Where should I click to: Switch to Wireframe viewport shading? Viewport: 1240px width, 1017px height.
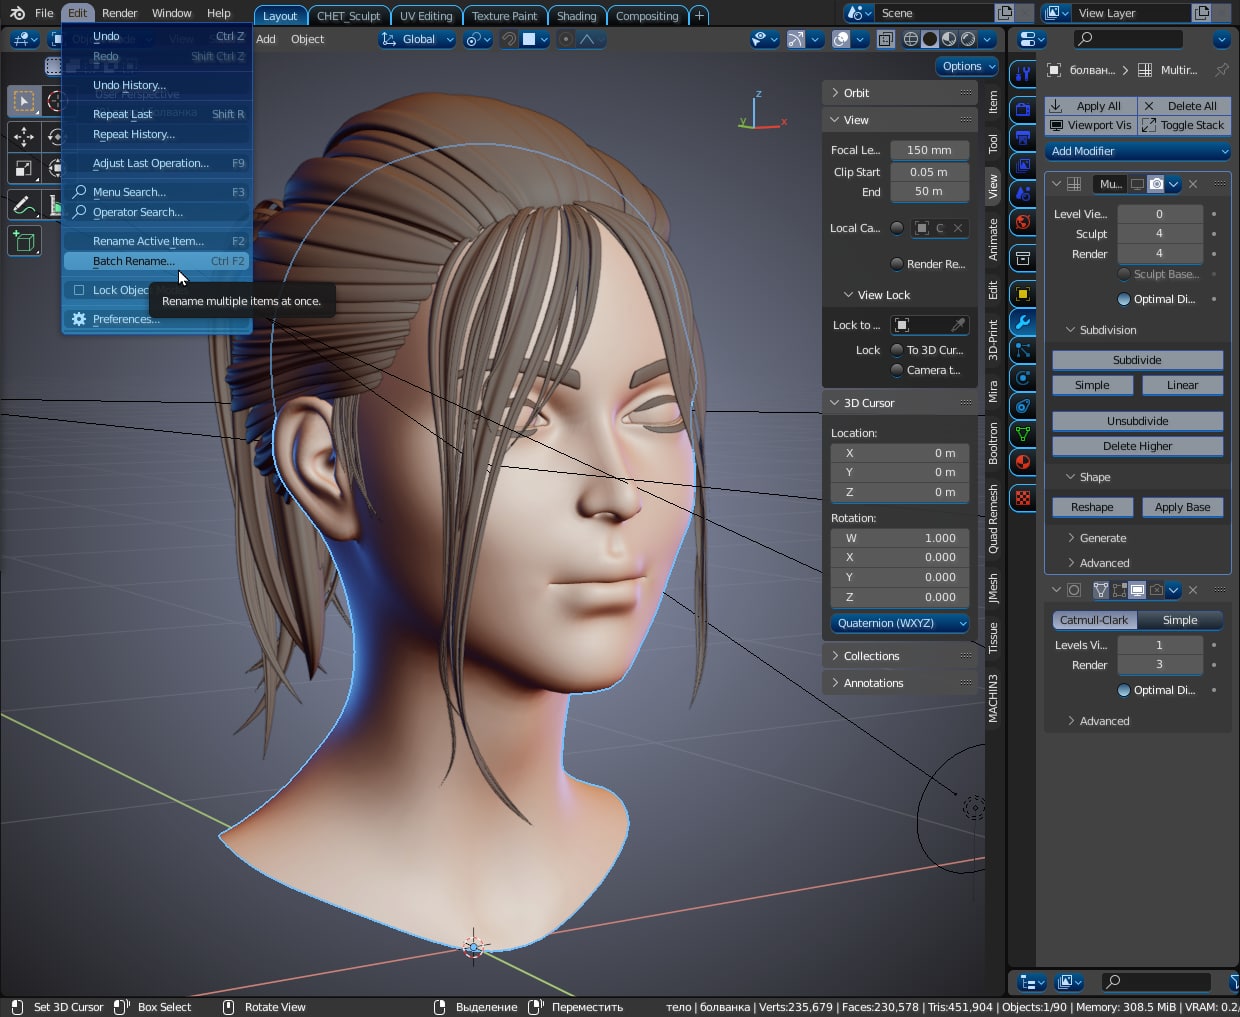click(911, 39)
